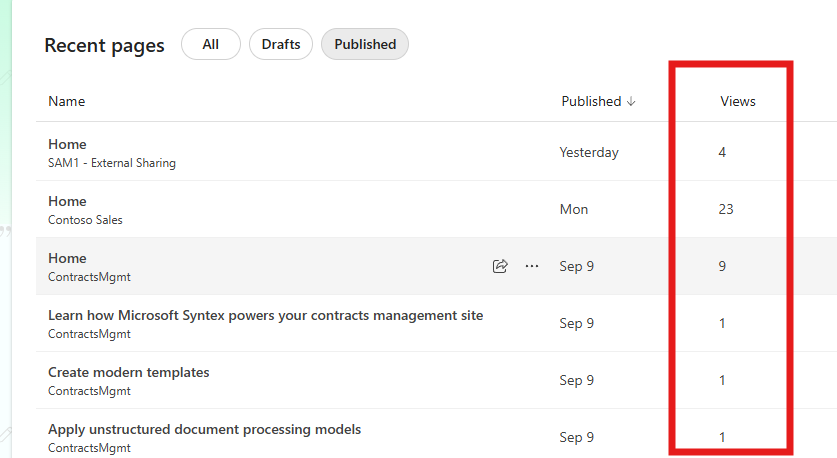The height and width of the screenshot is (458, 837).
Task: Select the All pages filter
Action: point(211,44)
